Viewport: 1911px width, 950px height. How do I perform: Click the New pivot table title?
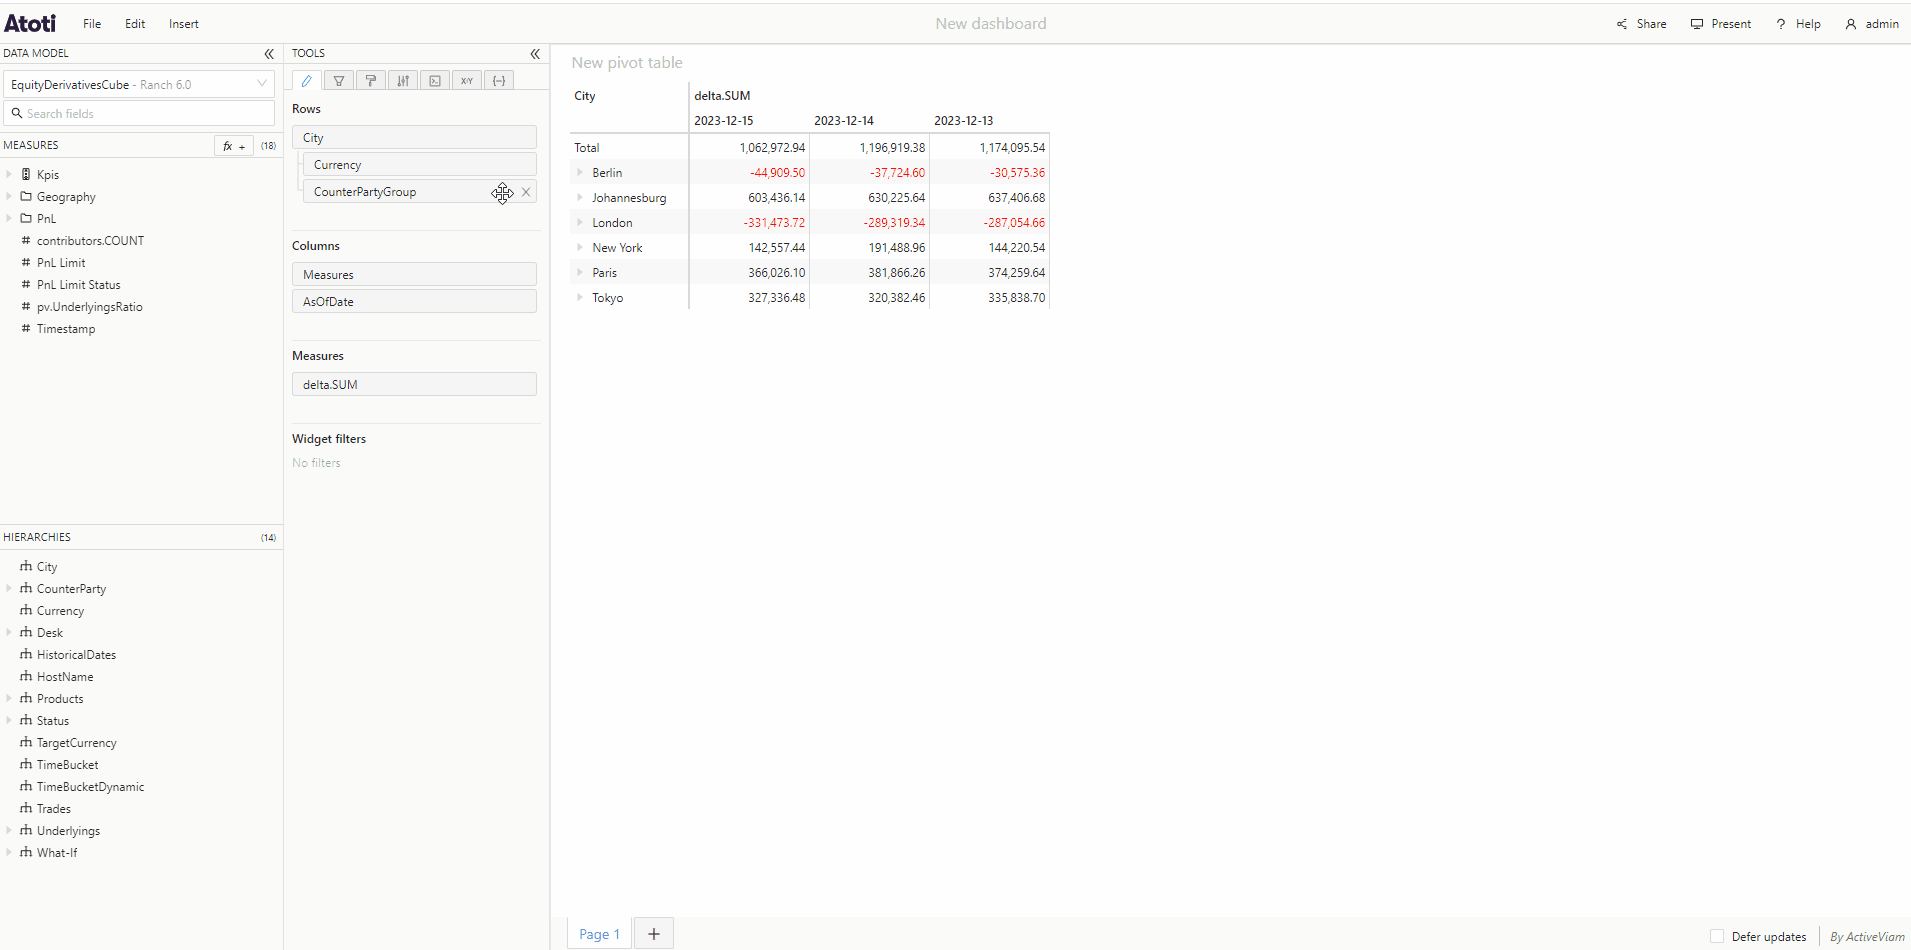pos(627,63)
